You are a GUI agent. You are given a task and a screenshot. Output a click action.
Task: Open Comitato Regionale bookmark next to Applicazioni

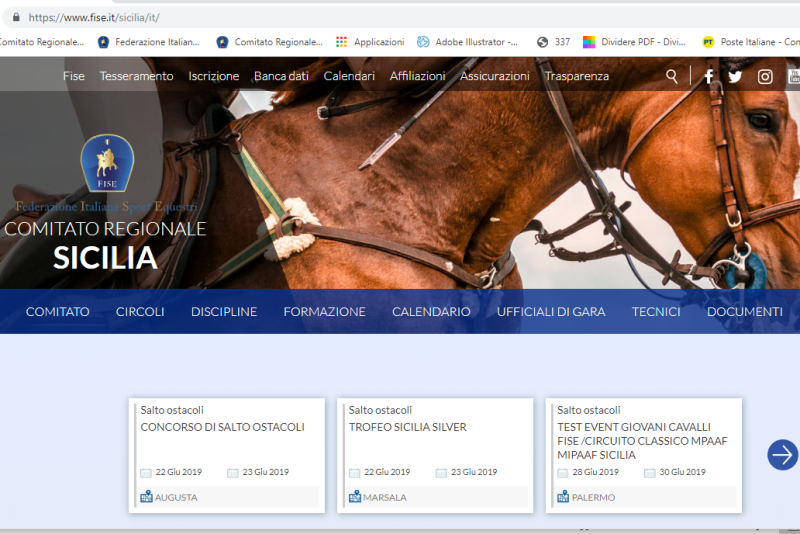pyautogui.click(x=269, y=42)
